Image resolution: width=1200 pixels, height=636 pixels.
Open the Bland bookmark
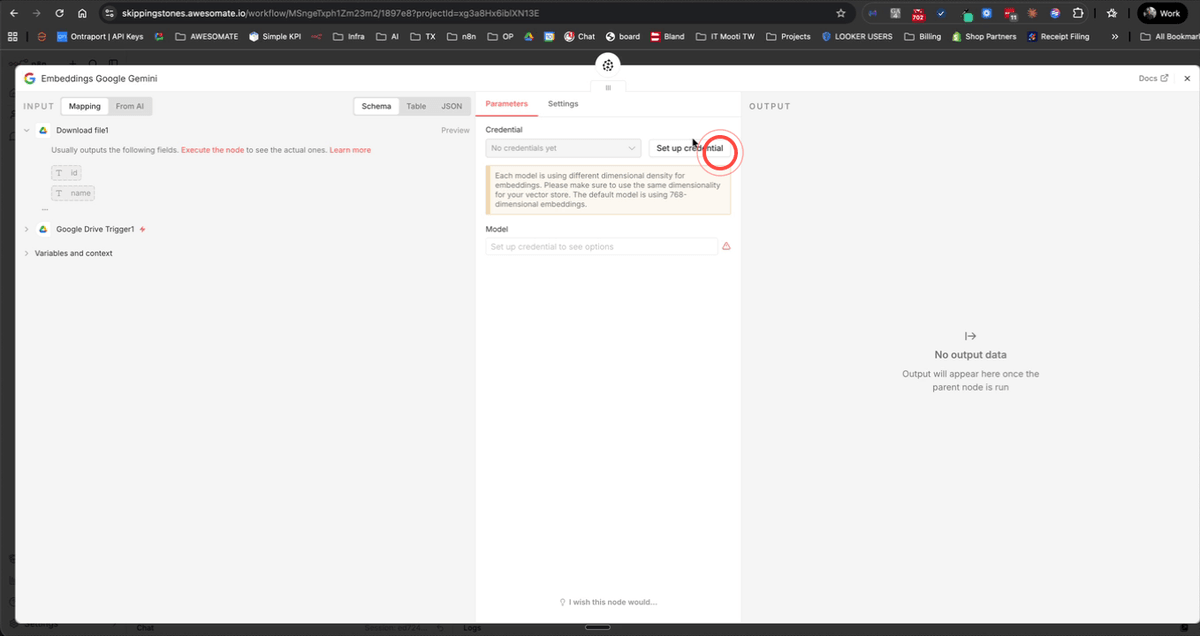click(x=667, y=36)
